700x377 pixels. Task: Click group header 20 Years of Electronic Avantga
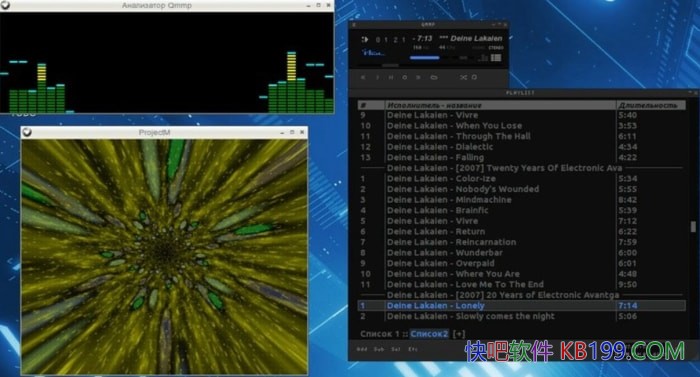click(x=521, y=295)
